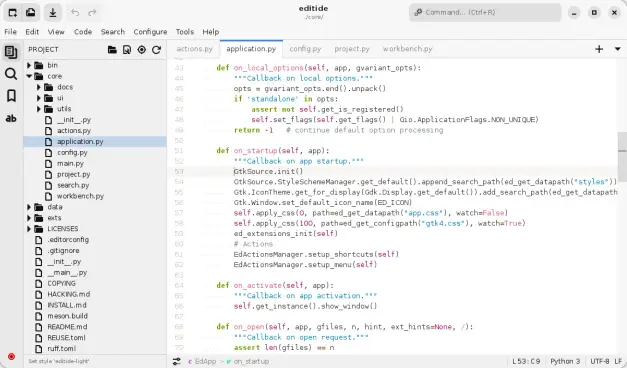Change language via Python 3 status button
627x368 pixels.
coord(565,362)
